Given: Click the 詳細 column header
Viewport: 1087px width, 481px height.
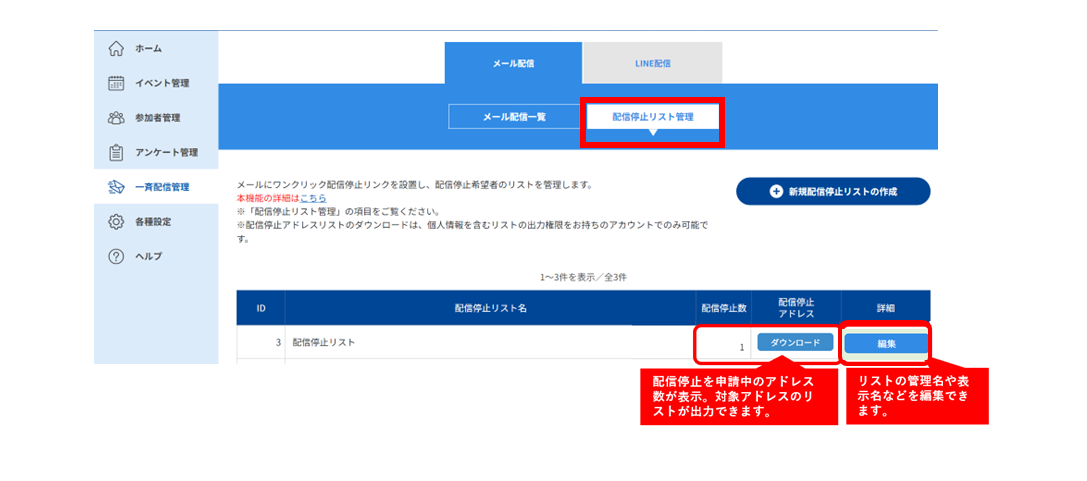Looking at the screenshot, I should [886, 308].
